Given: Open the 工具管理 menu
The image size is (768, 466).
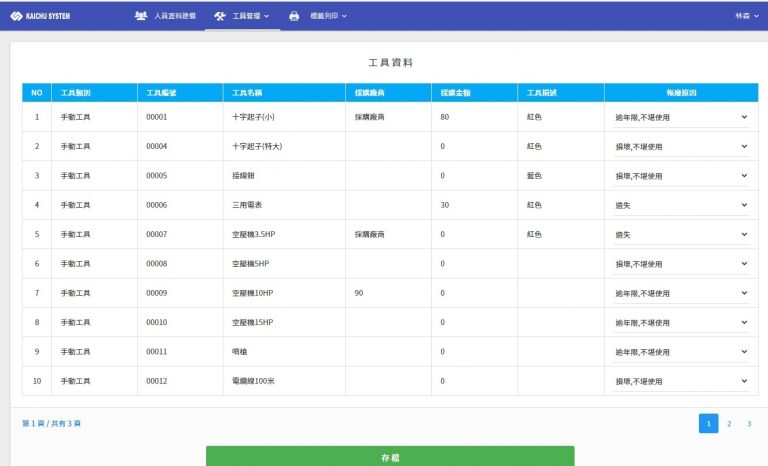Looking at the screenshot, I should pyautogui.click(x=242, y=16).
